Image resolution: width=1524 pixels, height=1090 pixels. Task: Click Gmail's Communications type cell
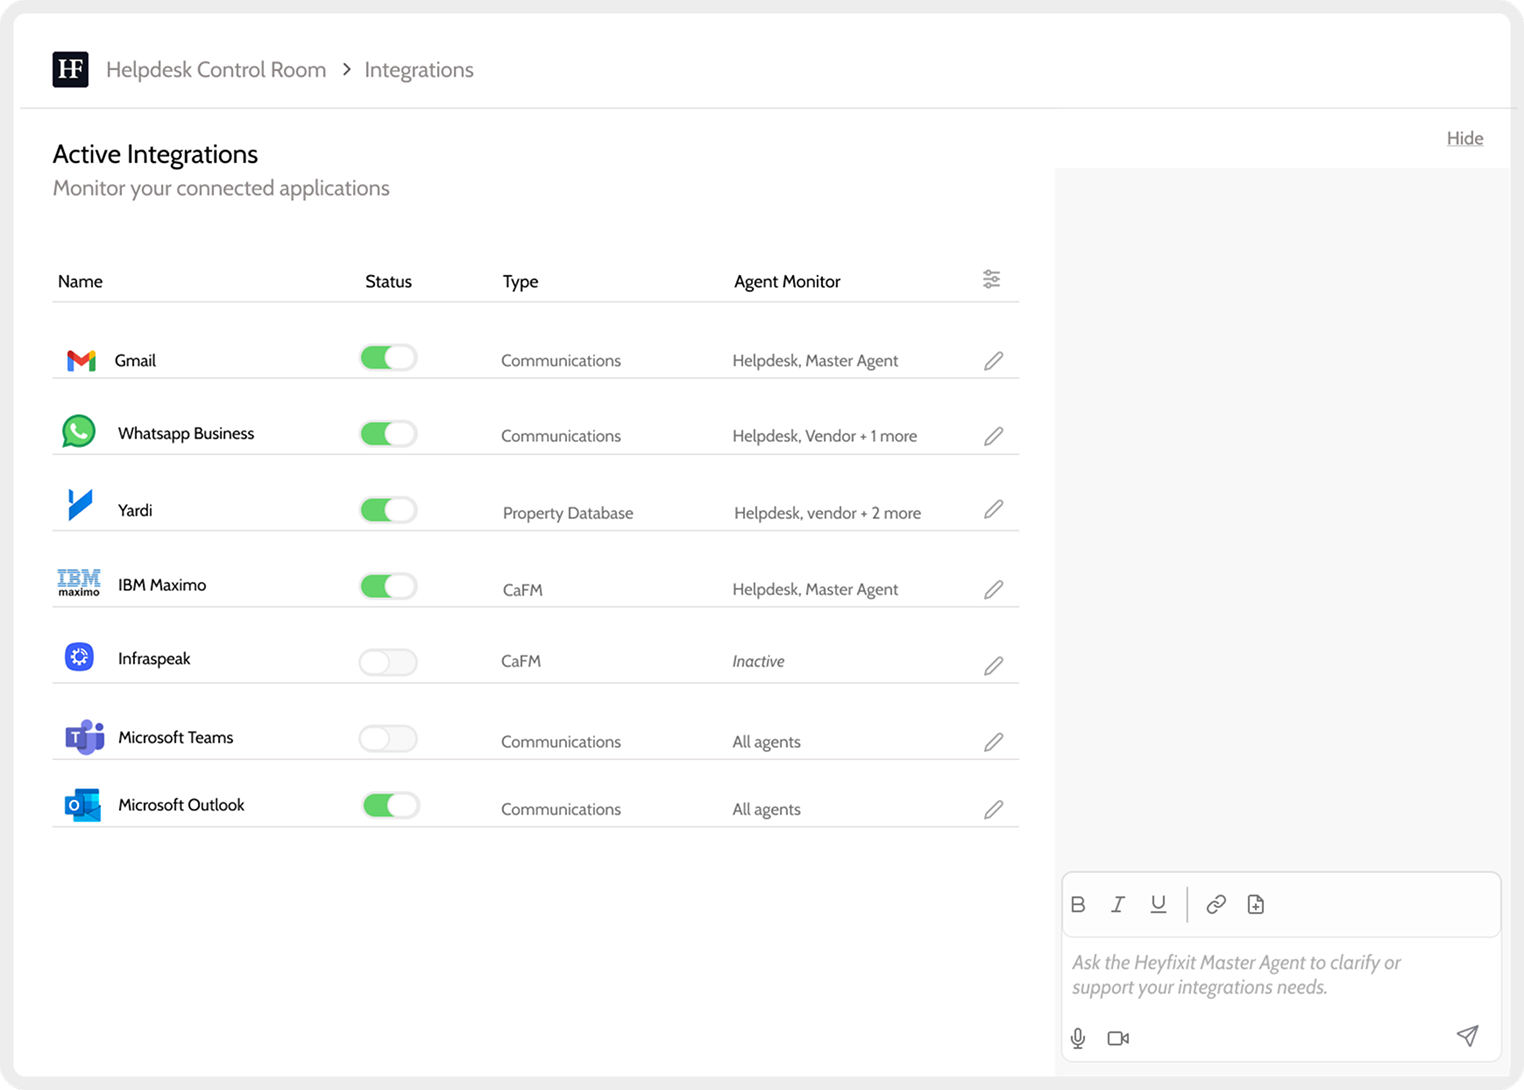[561, 361]
